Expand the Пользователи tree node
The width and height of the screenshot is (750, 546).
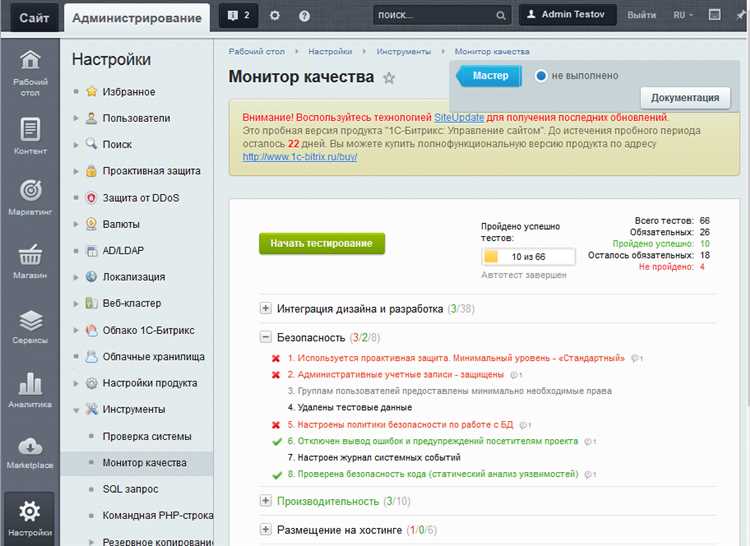[x=76, y=118]
